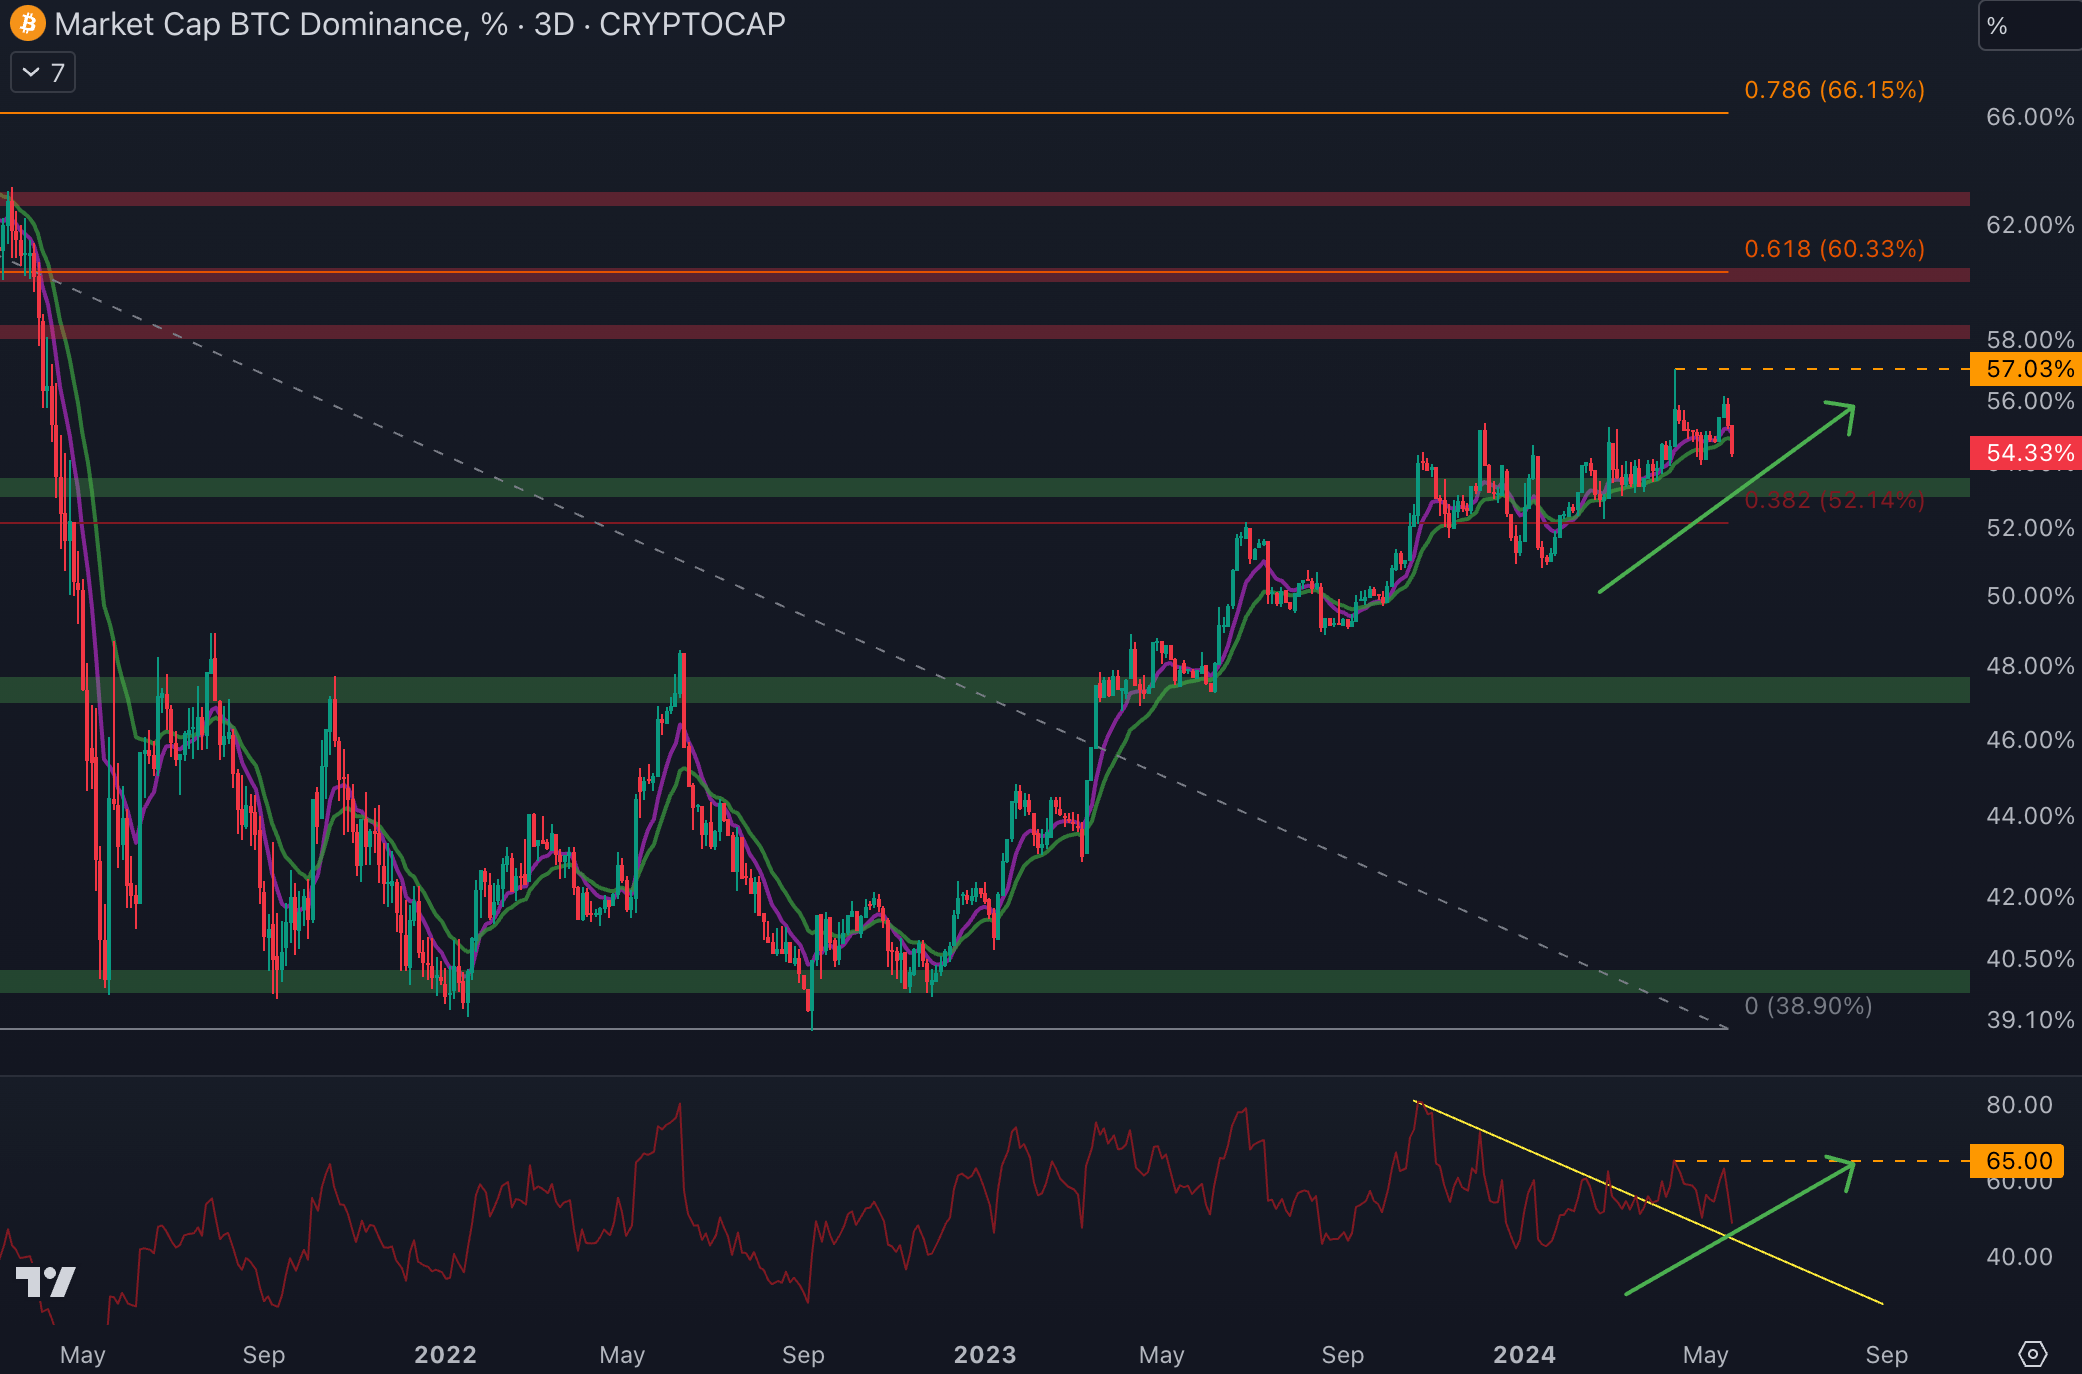Select the 0.786 (66.15%) Fibonacci label

tap(1834, 90)
